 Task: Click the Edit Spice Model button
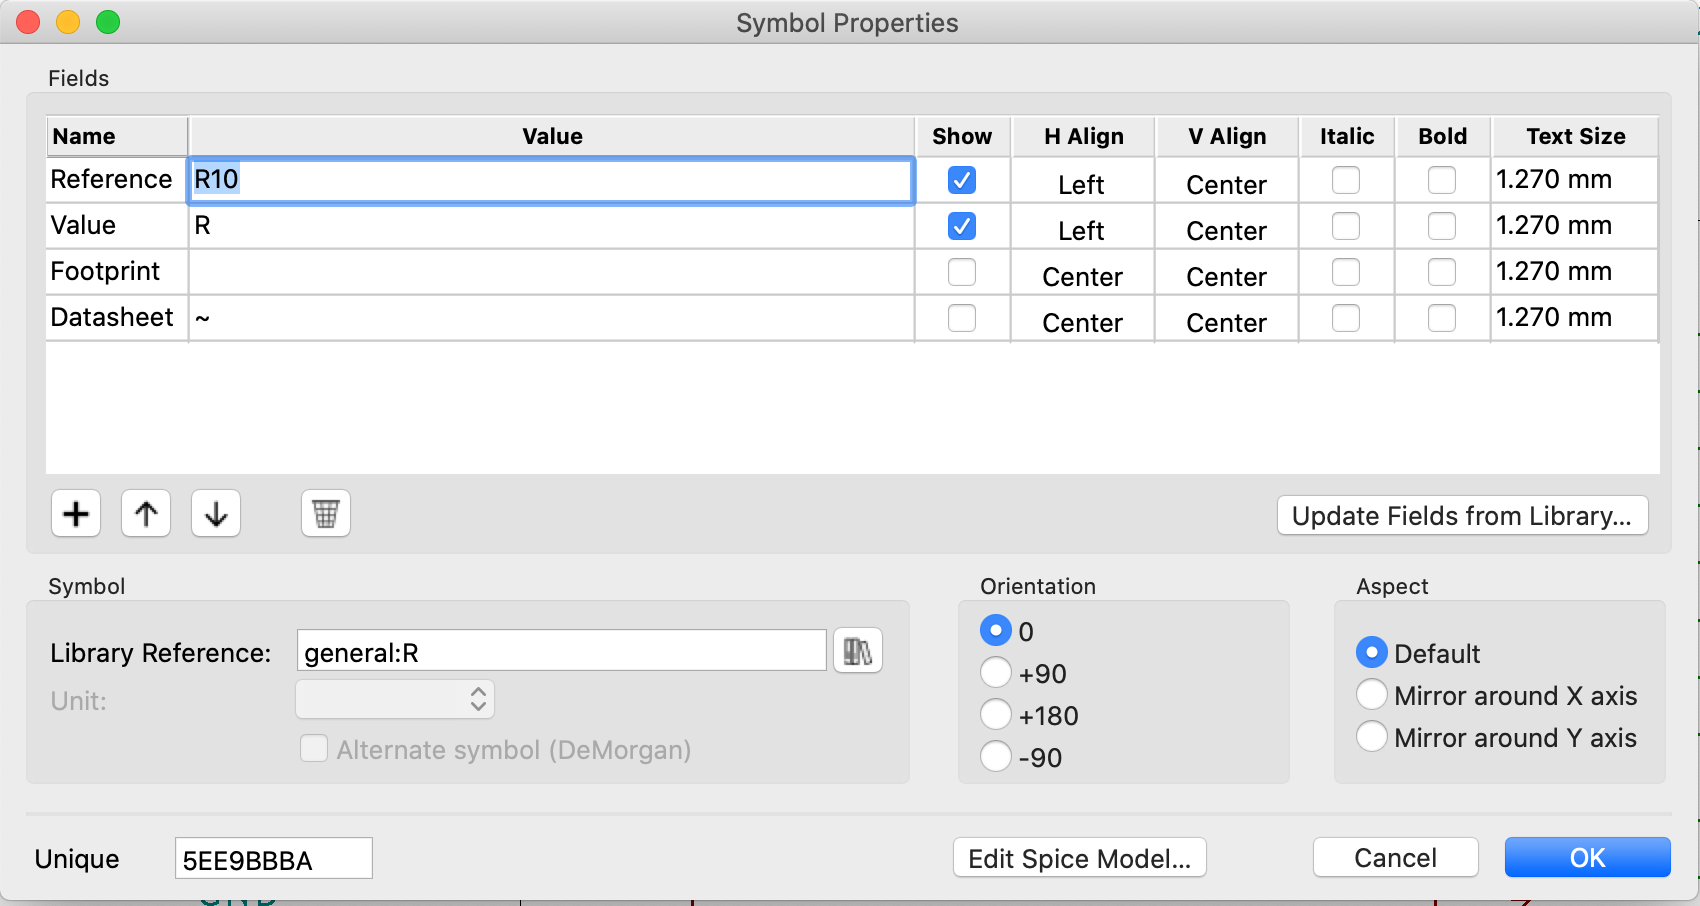tap(1080, 859)
